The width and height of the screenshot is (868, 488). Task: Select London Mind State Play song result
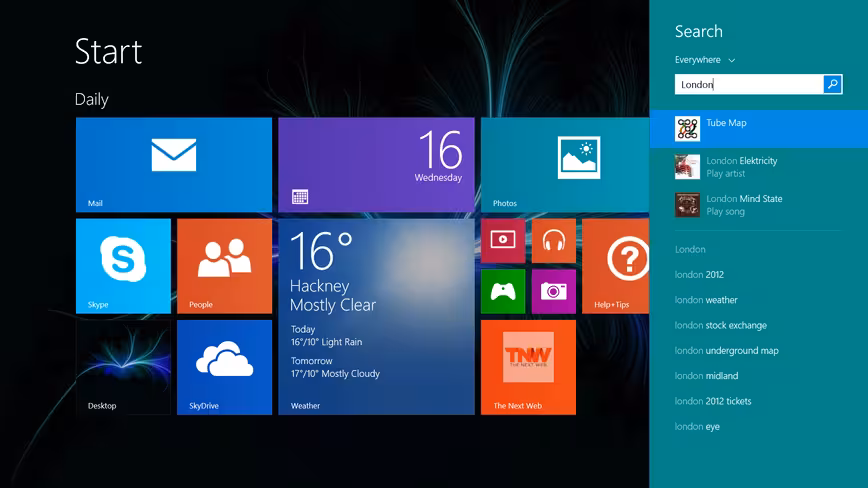point(758,205)
